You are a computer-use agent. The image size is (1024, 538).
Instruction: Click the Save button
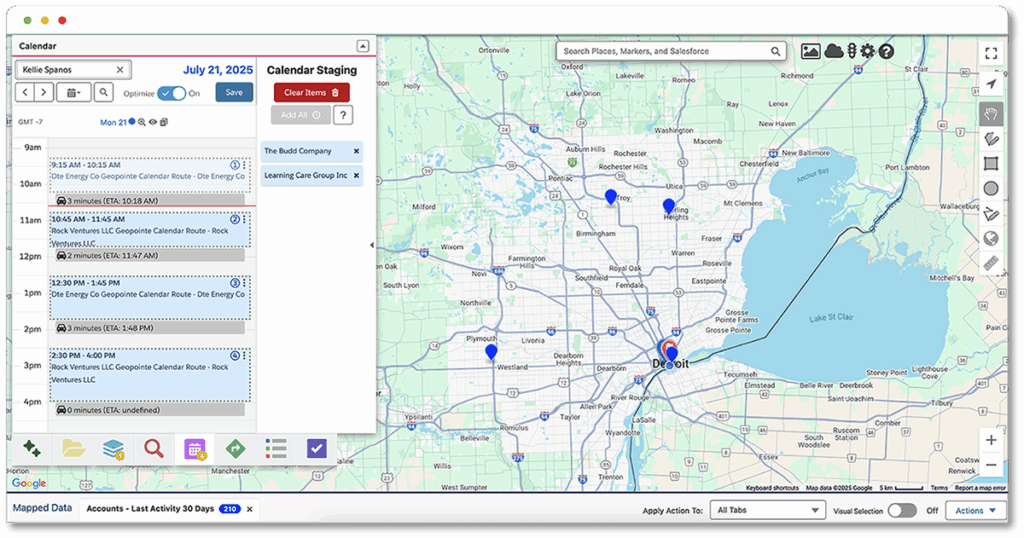point(234,92)
